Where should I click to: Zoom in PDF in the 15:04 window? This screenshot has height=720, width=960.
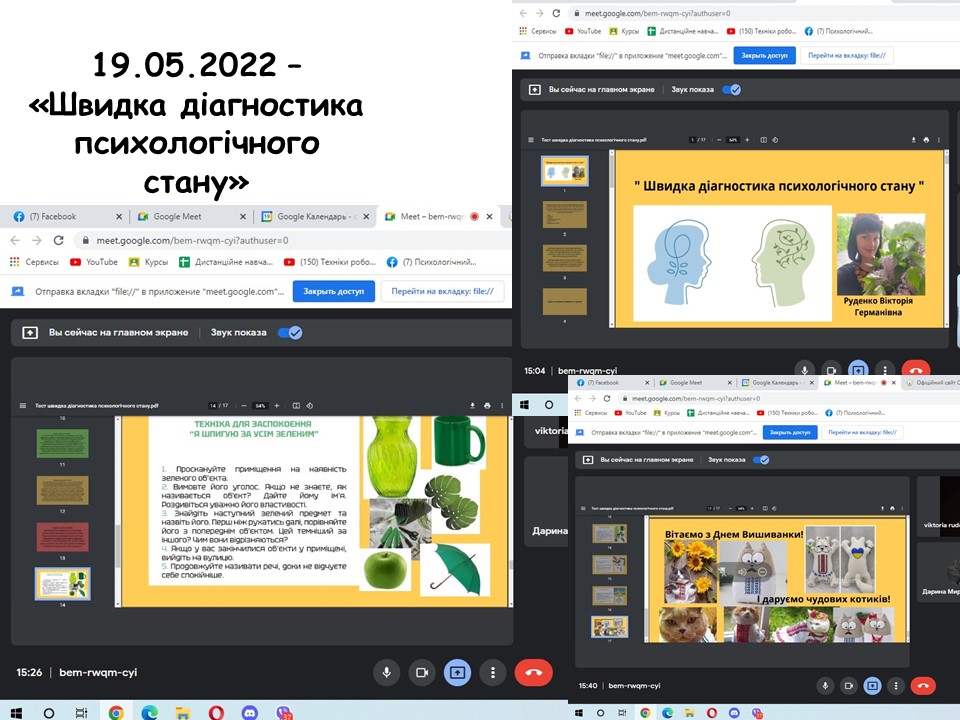point(747,140)
